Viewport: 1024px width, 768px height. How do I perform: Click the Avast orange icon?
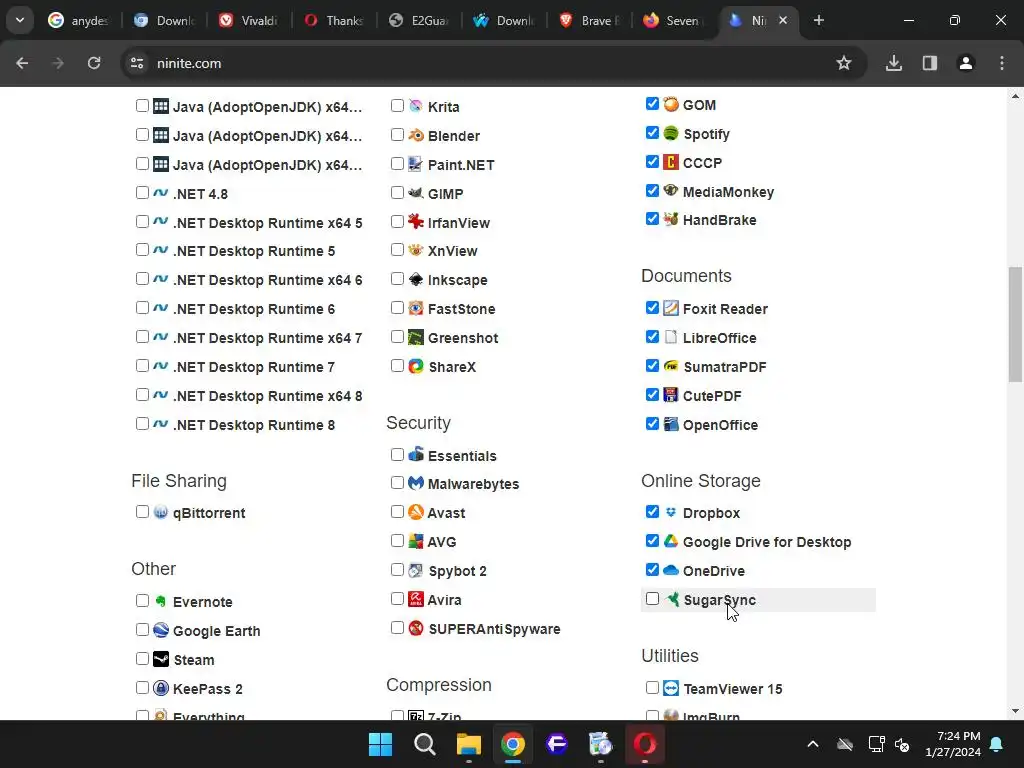click(x=416, y=512)
